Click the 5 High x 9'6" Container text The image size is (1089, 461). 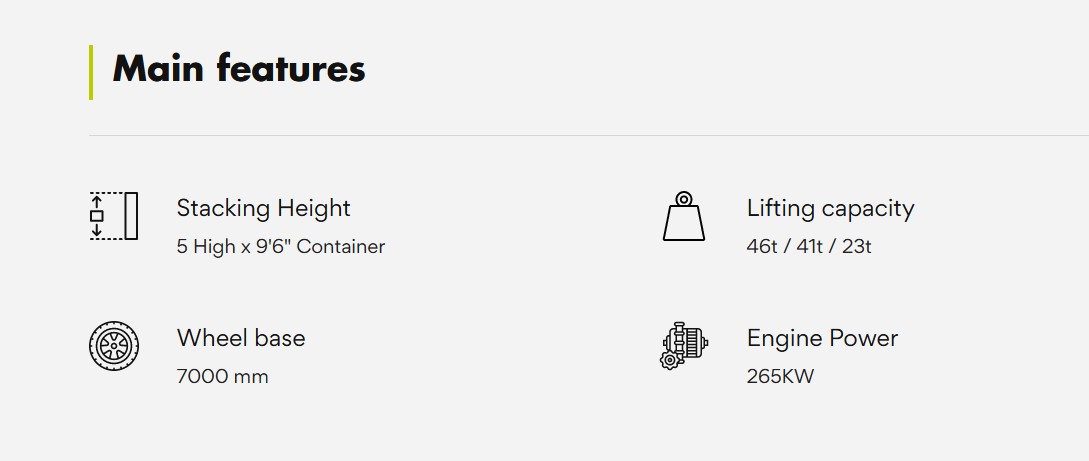point(280,246)
